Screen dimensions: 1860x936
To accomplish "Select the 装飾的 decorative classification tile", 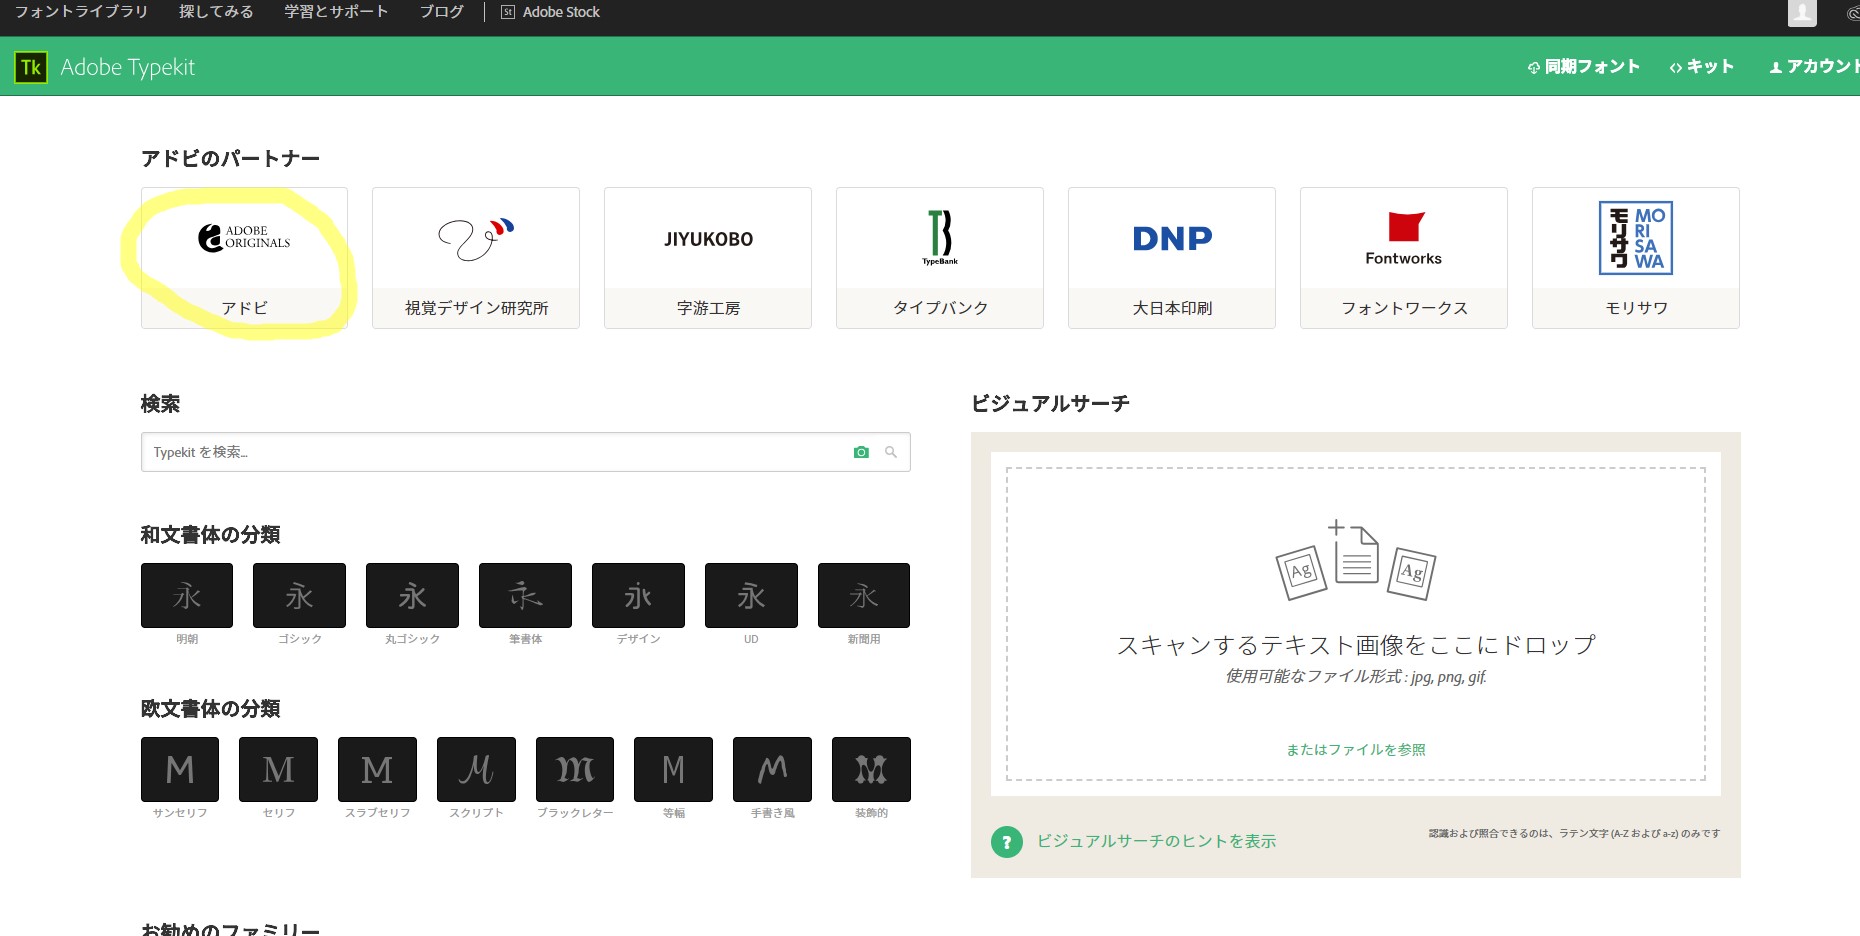I will tap(871, 769).
